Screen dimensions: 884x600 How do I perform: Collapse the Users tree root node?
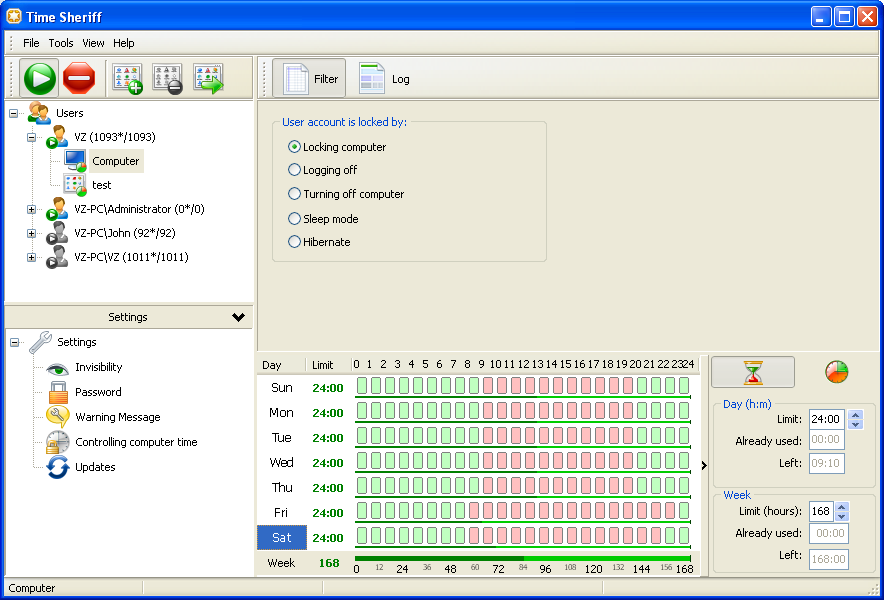point(14,113)
